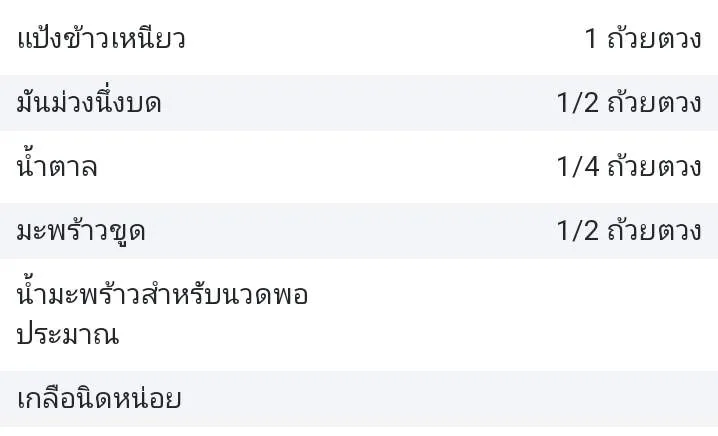Click ถ้วยตวง unit in the มะพร้าวขูด row
This screenshot has width=718, height=436.
[x=655, y=231]
